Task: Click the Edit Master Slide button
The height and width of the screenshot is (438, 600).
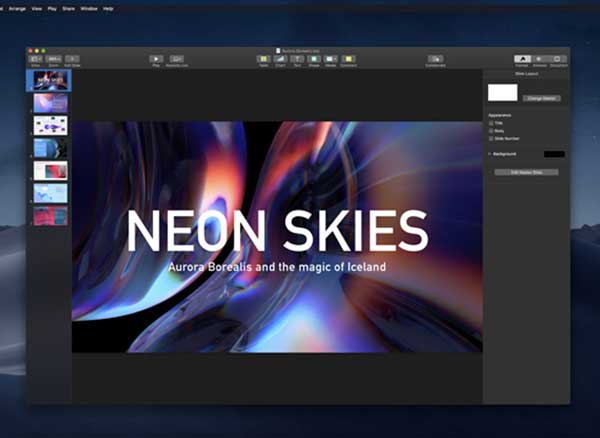Action: coord(527,173)
